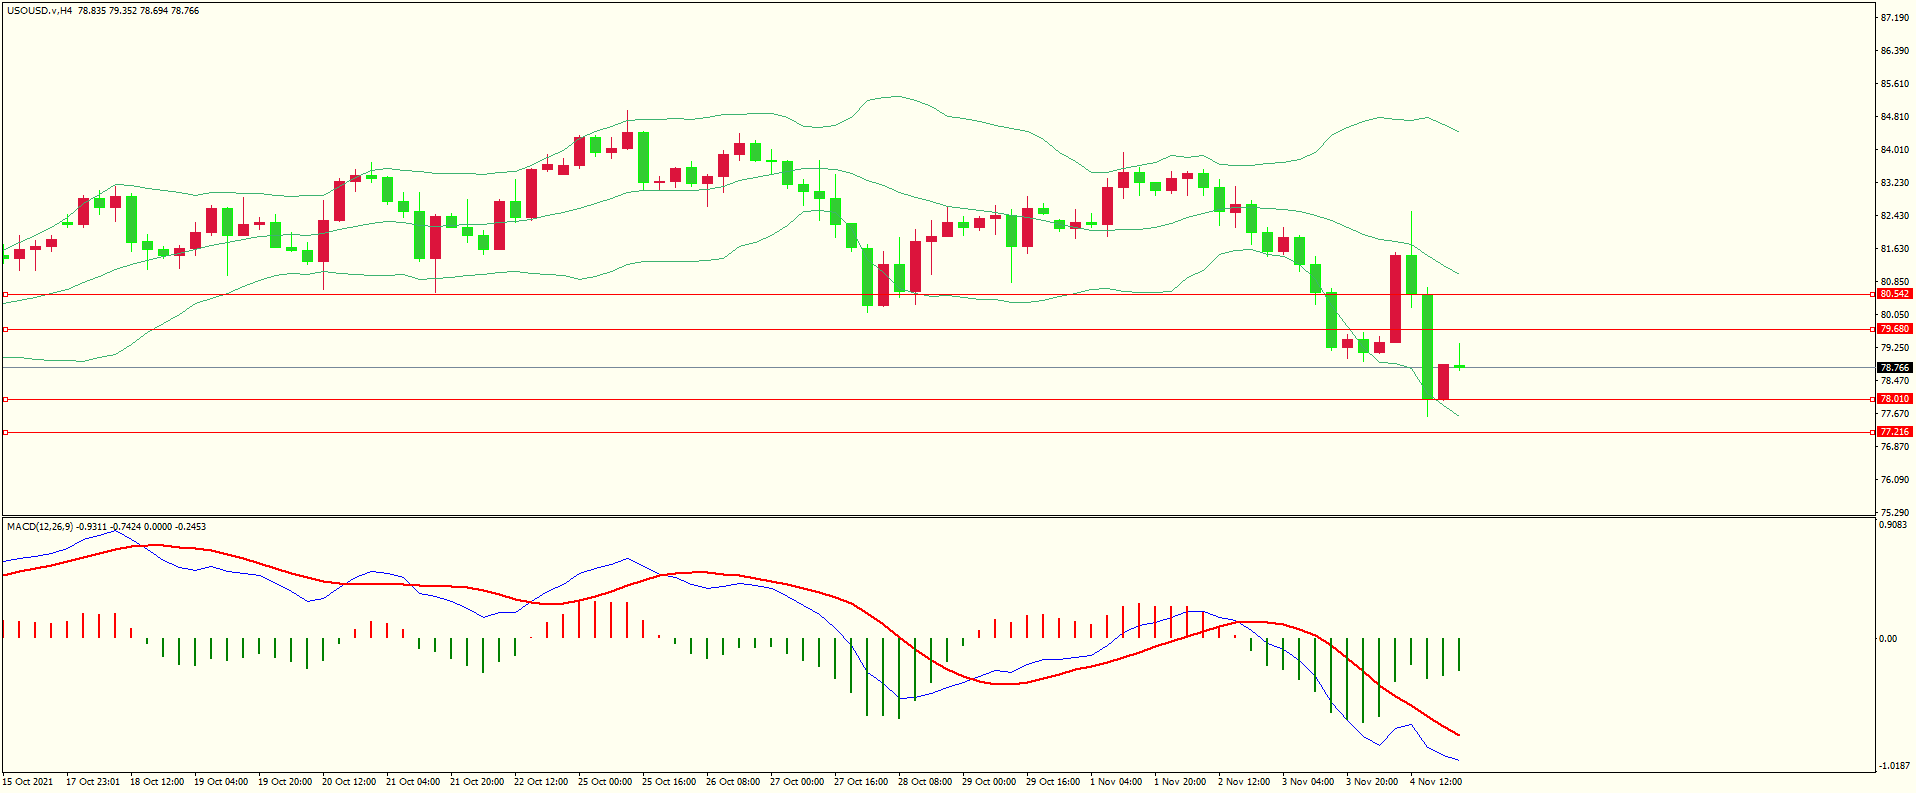Click the 2 Nov 12:00 time label
Viewport: 1916px width, 793px height.
pos(1244,782)
